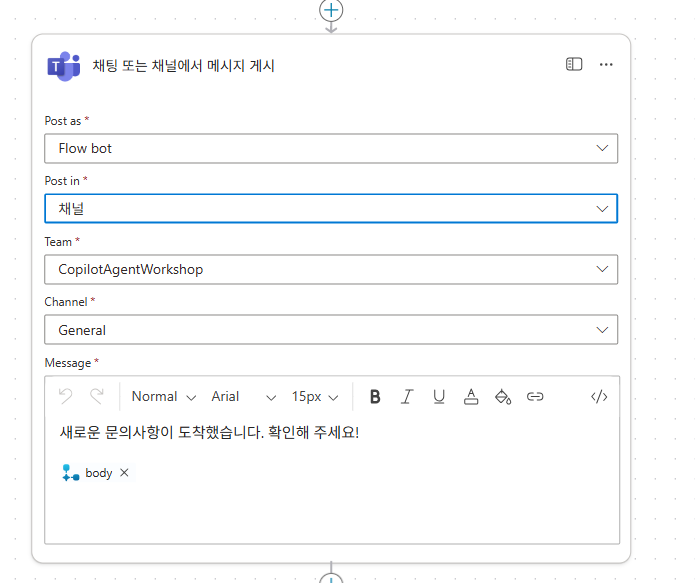695x583 pixels.
Task: Click the message text 새로운 문의사항이 도착했습니다
Action: (x=162, y=432)
